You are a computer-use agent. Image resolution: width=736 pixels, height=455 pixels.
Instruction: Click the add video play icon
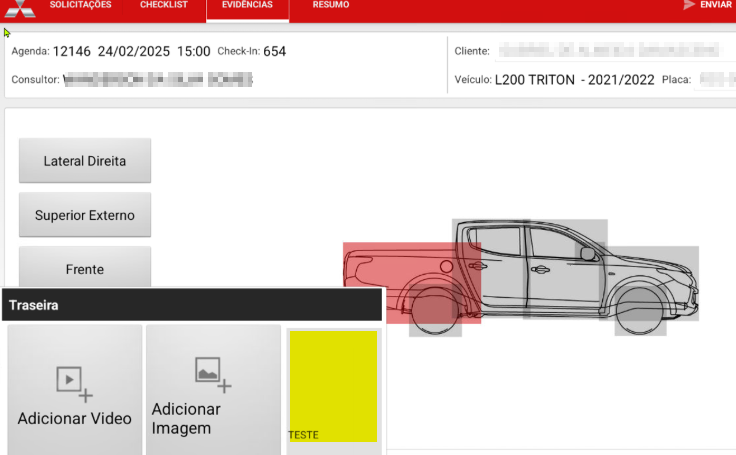click(x=74, y=385)
